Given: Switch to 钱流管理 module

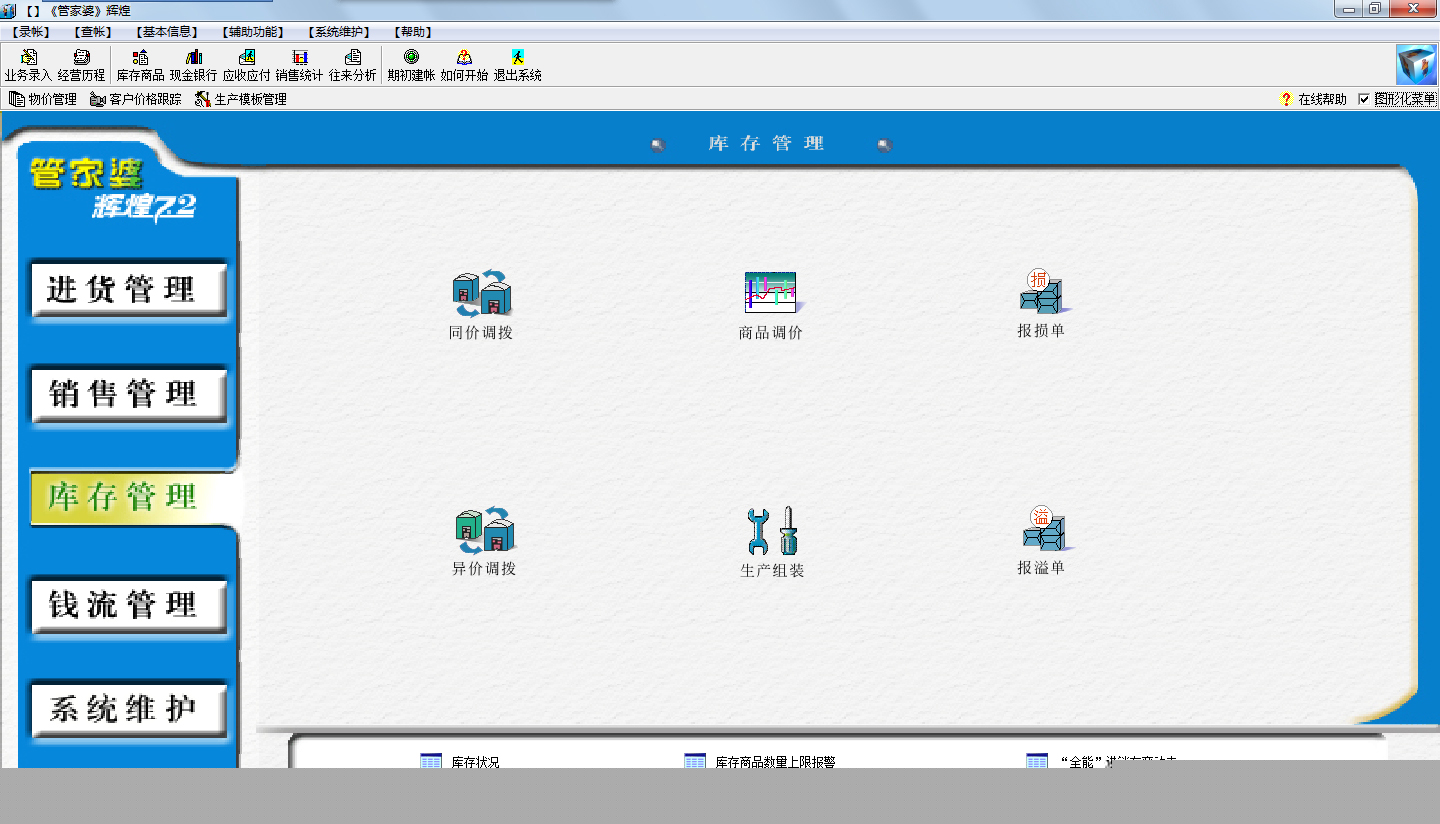Looking at the screenshot, I should (x=129, y=604).
